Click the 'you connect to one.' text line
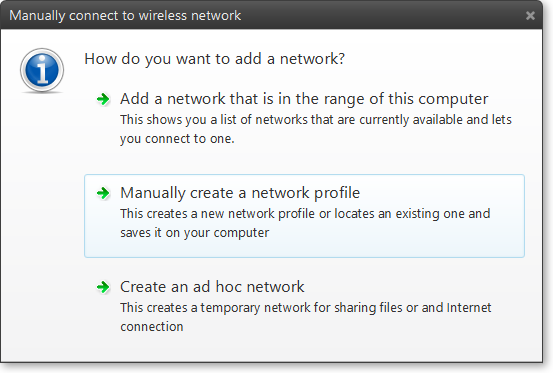 tap(177, 139)
